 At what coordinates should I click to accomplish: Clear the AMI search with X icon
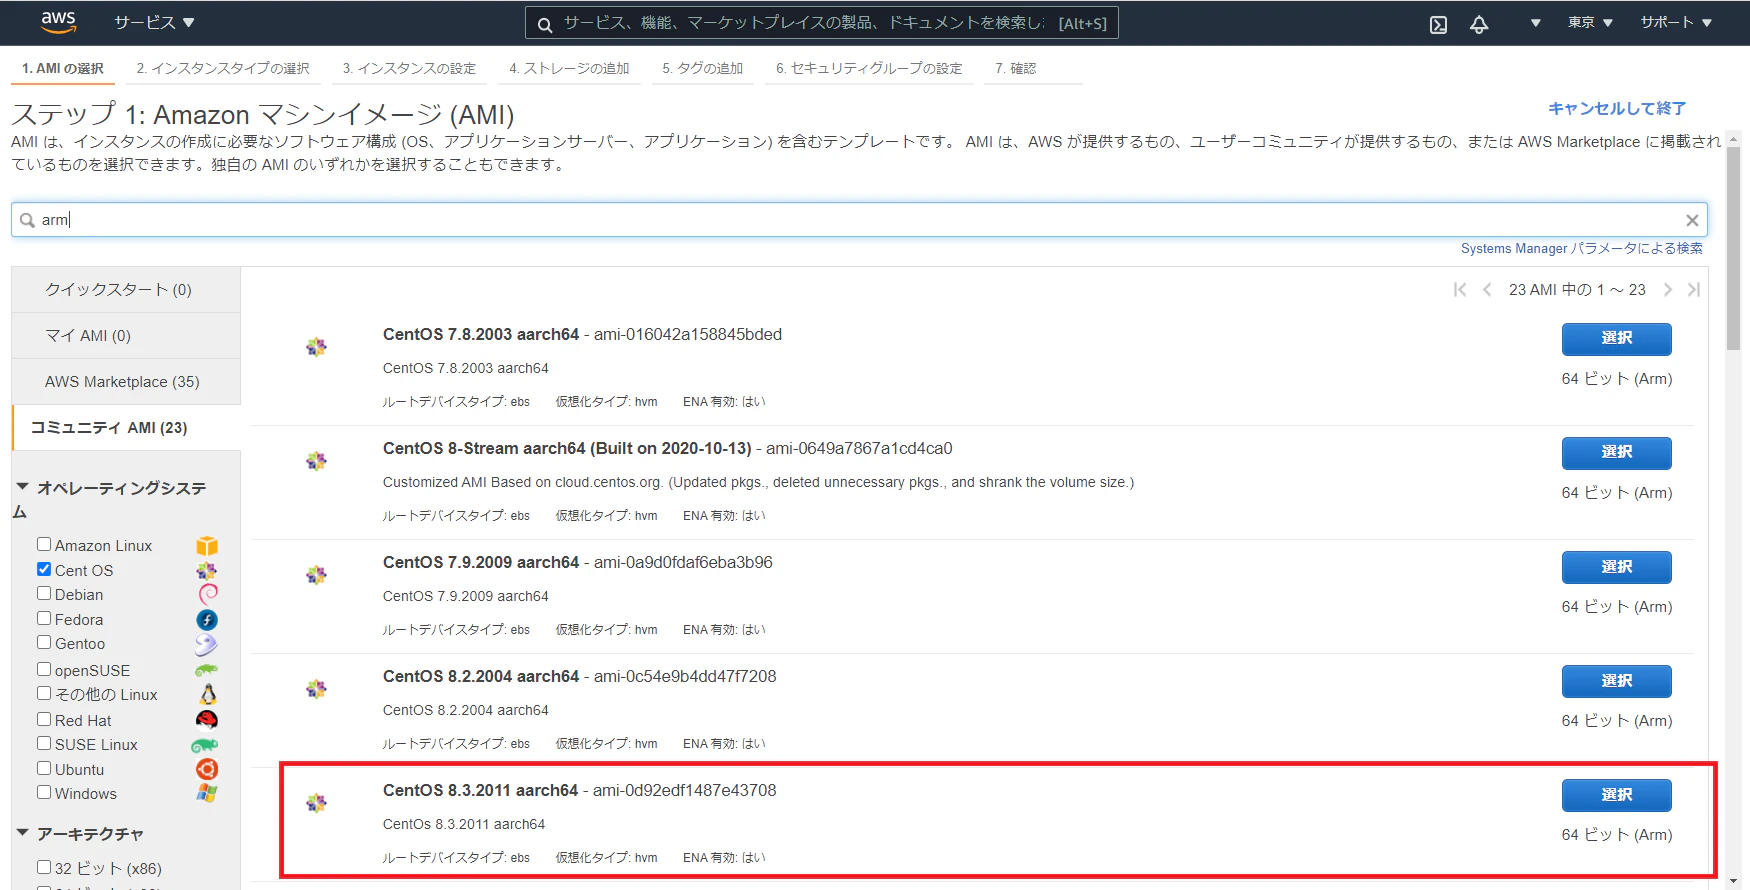click(1692, 220)
